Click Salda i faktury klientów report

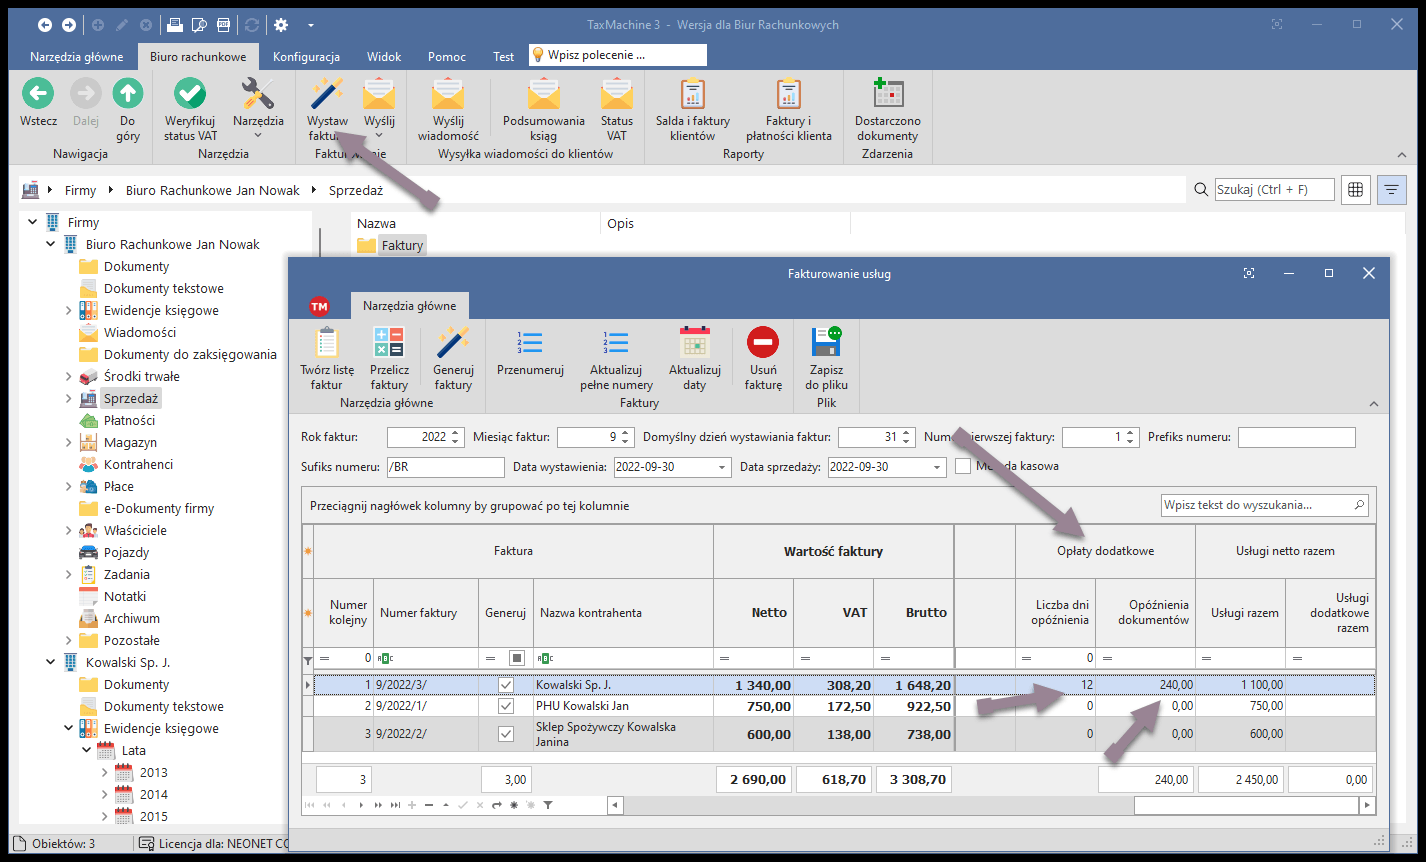(692, 96)
